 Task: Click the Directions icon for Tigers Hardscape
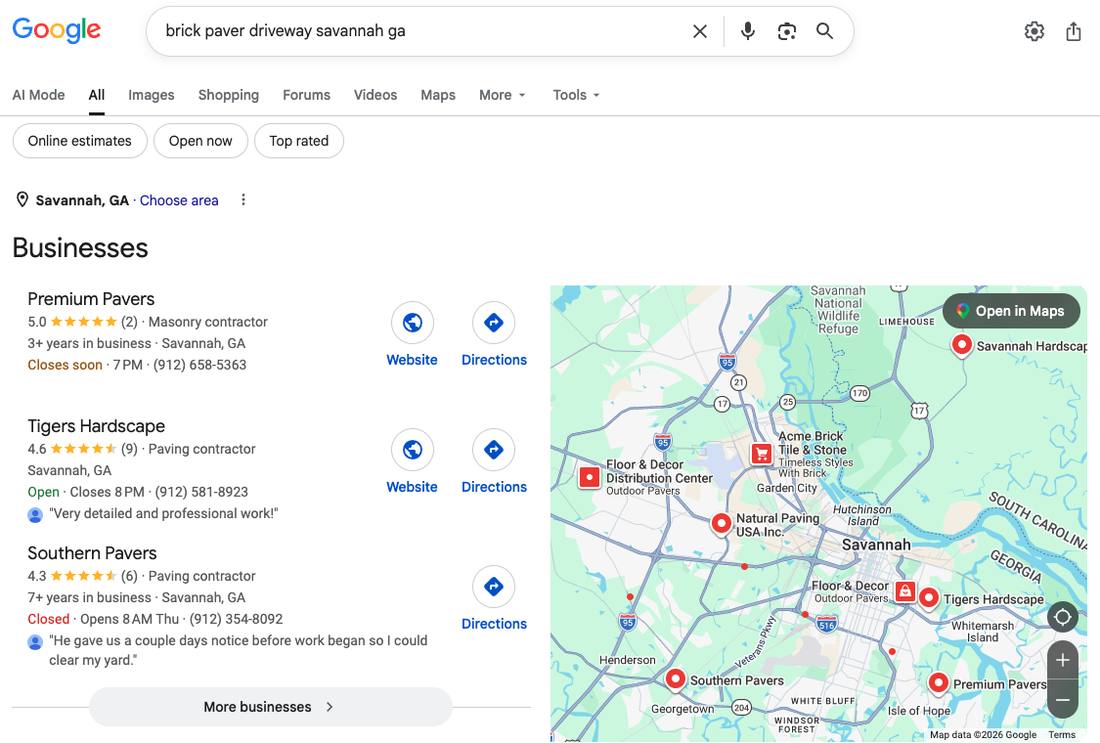tap(494, 450)
